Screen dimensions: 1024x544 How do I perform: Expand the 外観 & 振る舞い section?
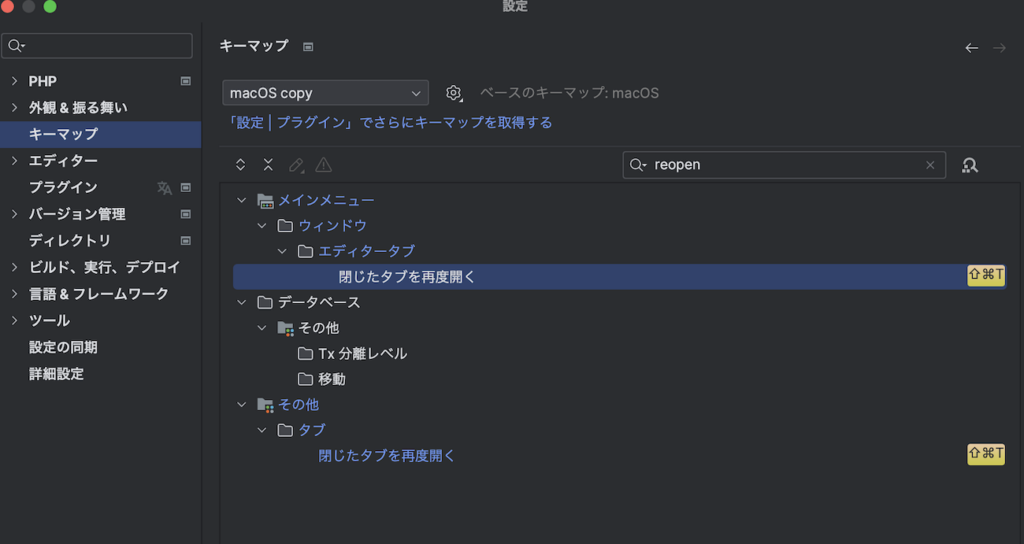(14, 108)
